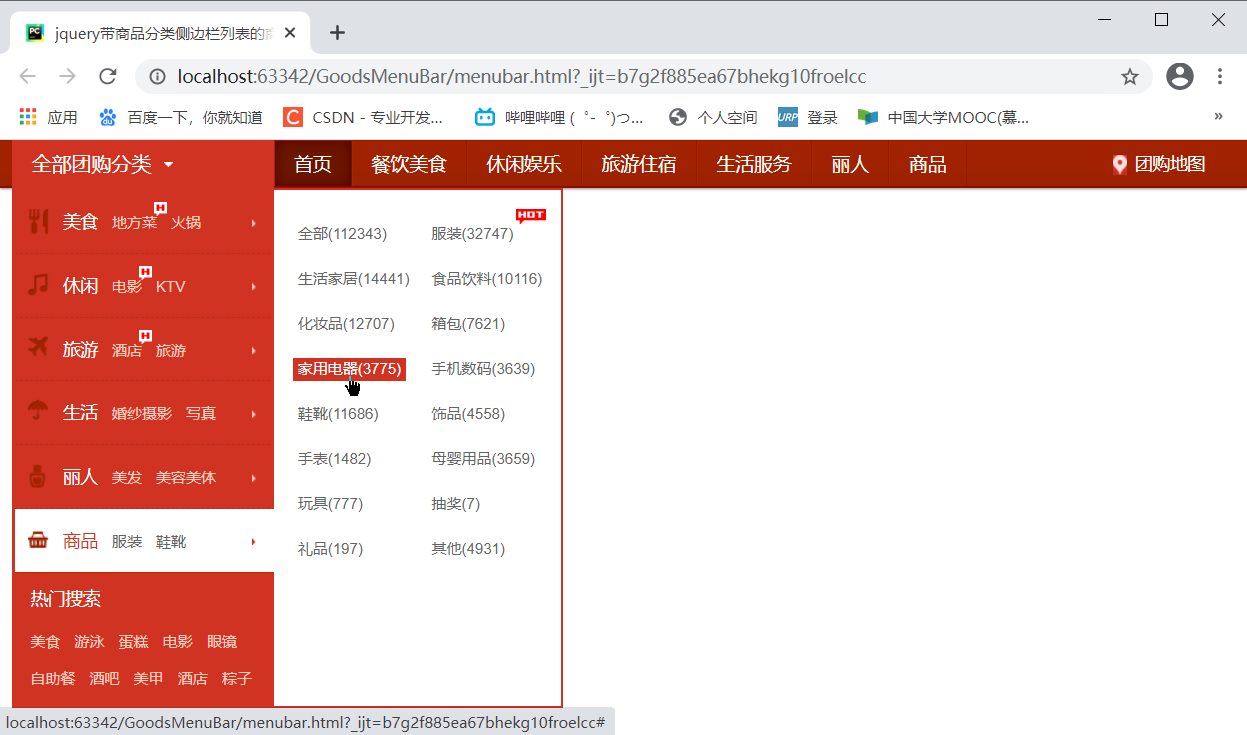The height and width of the screenshot is (735, 1247).
Task: Click the shopping basket 商品 icon
Action: click(38, 541)
